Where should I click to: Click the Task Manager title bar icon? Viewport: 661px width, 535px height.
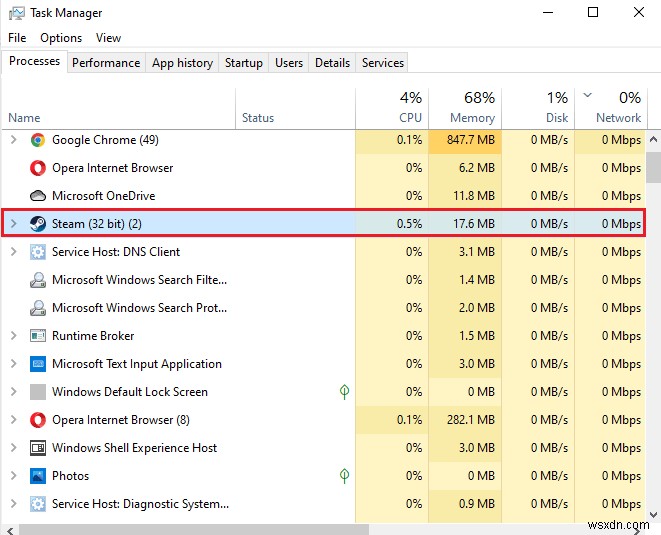pyautogui.click(x=15, y=13)
